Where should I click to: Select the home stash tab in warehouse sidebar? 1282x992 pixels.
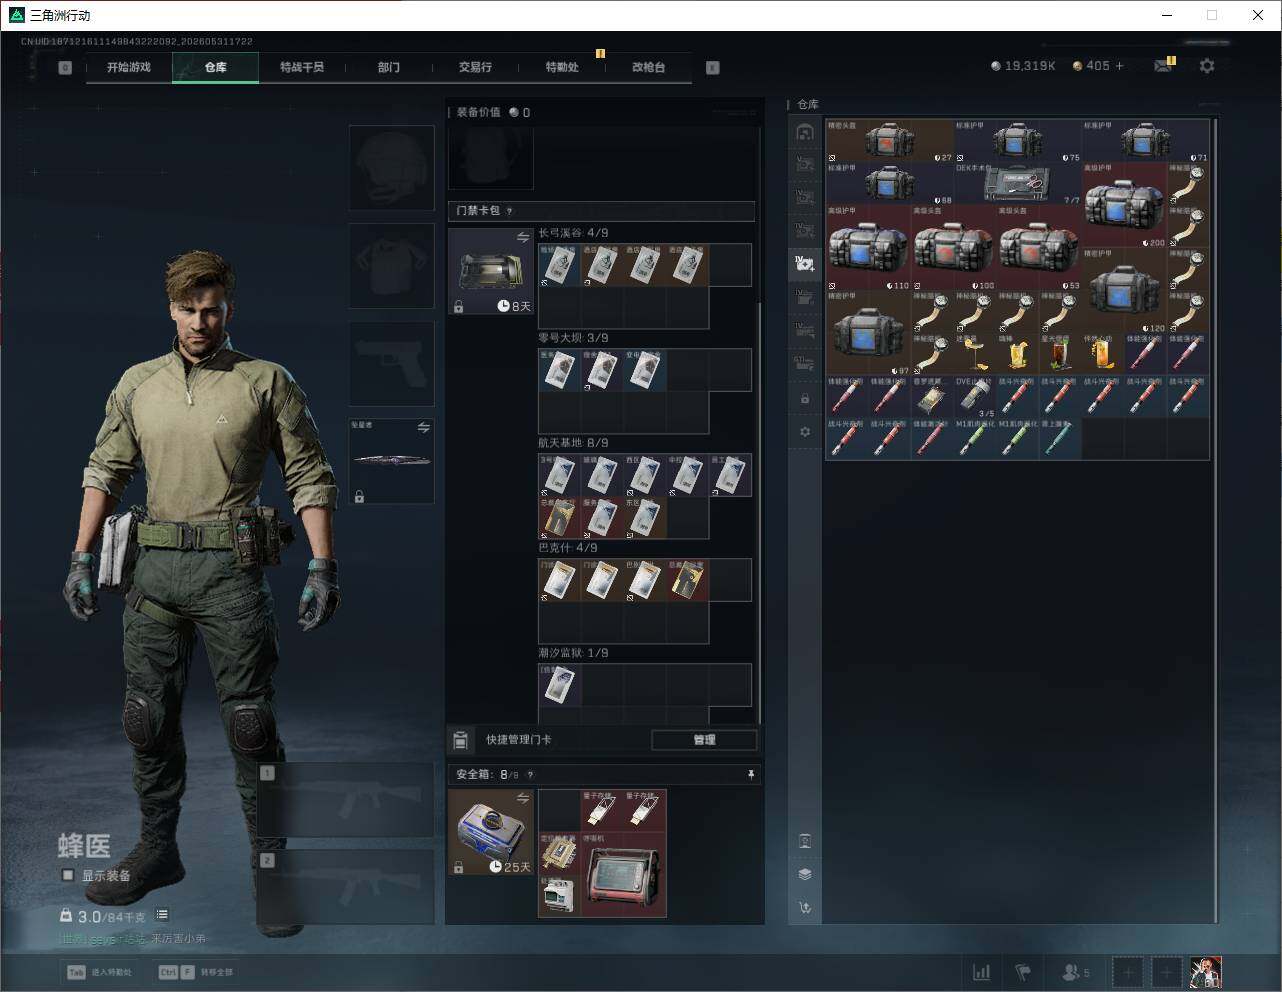[x=805, y=132]
